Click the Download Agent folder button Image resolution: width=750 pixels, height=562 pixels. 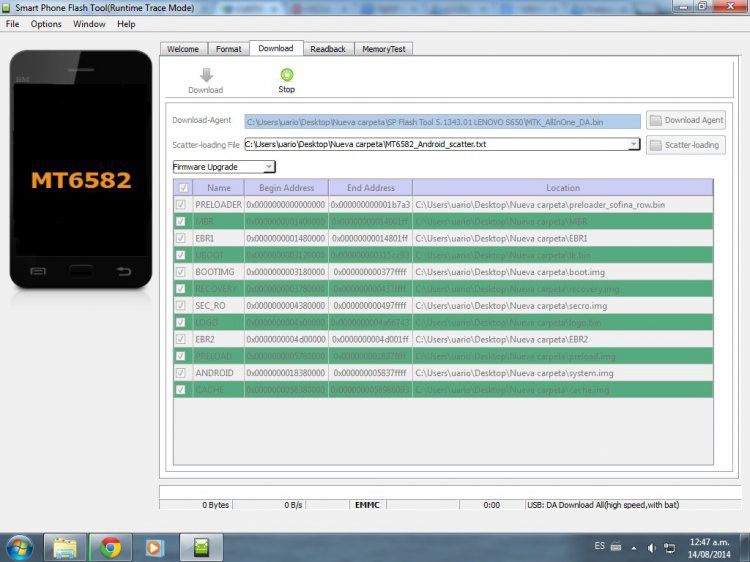[x=686, y=120]
